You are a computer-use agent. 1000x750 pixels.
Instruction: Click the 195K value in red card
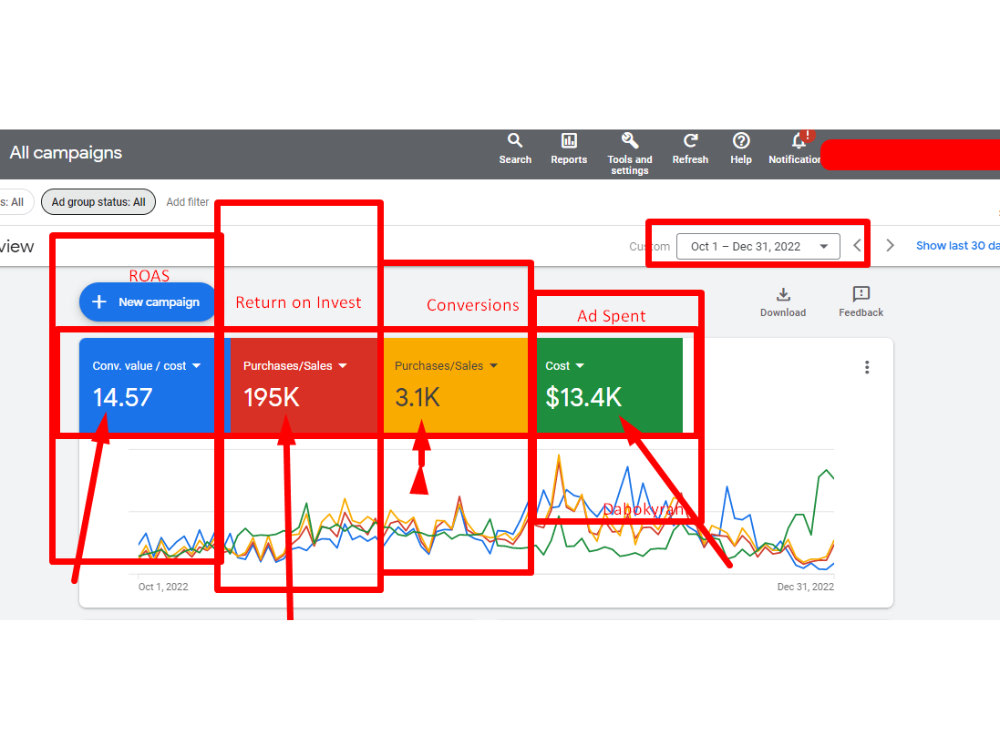coord(271,397)
